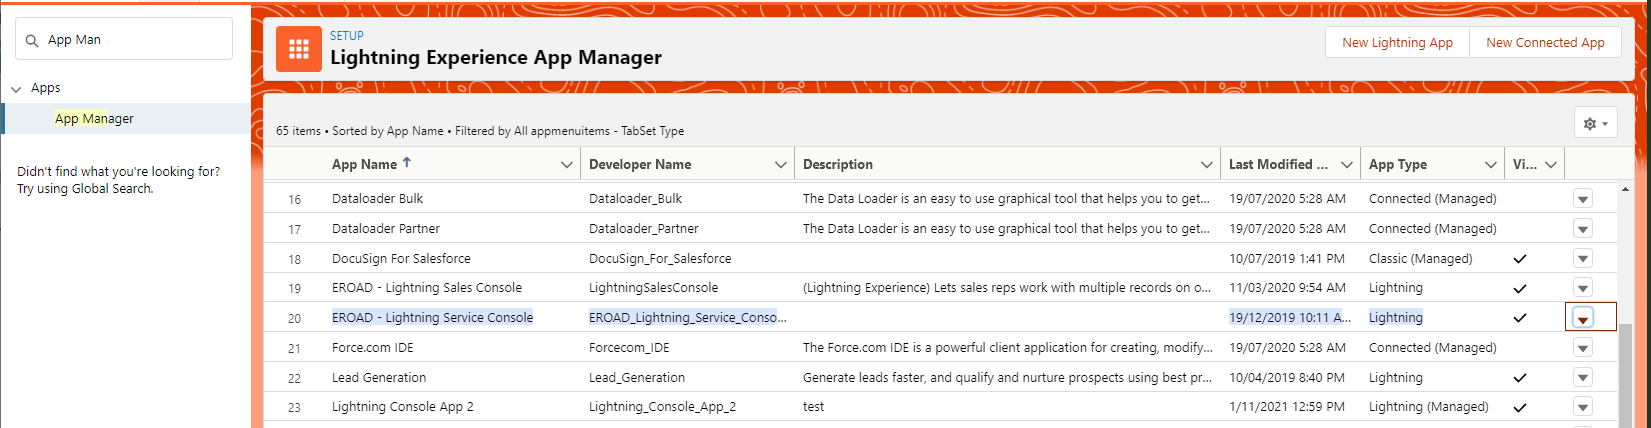Select App Manager in the setup sidebar
Viewport: 1651px width, 428px height.
[x=94, y=118]
